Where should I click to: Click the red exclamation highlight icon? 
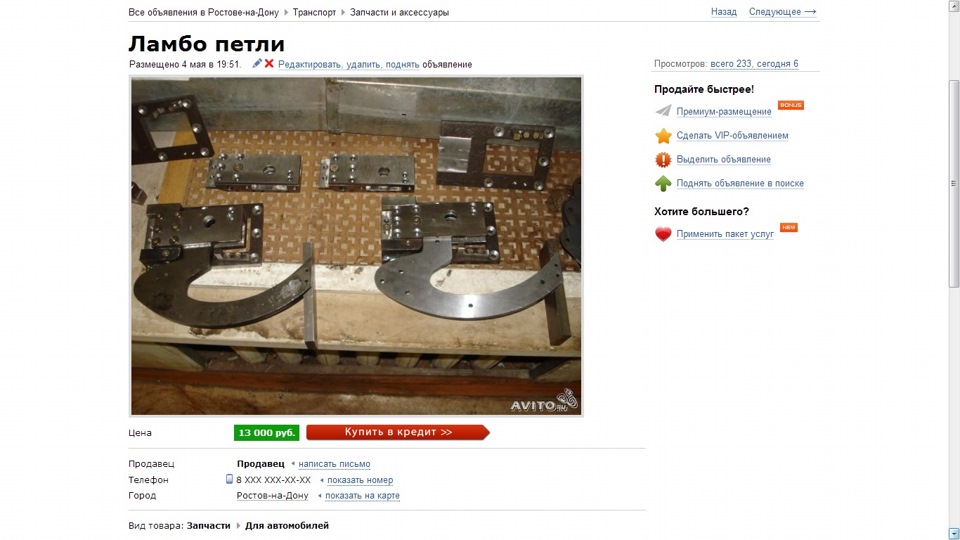pos(663,160)
